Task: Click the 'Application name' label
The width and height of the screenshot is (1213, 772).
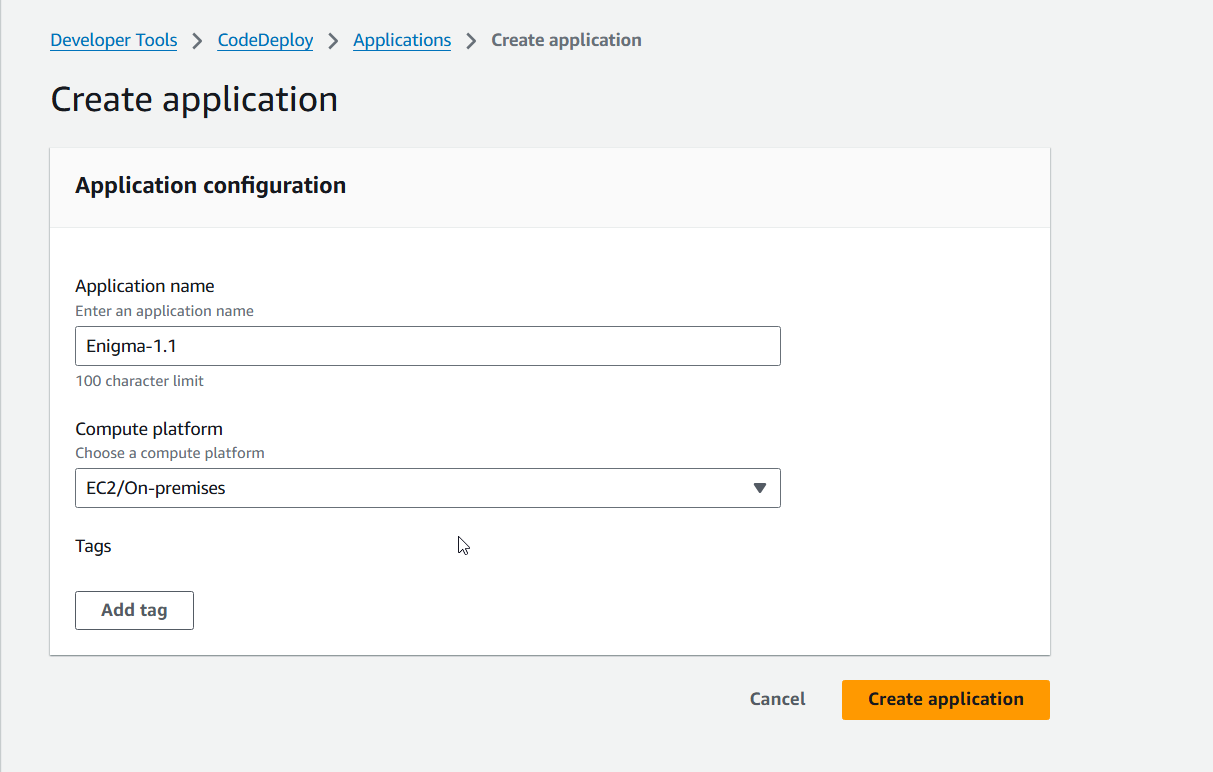Action: click(x=145, y=286)
